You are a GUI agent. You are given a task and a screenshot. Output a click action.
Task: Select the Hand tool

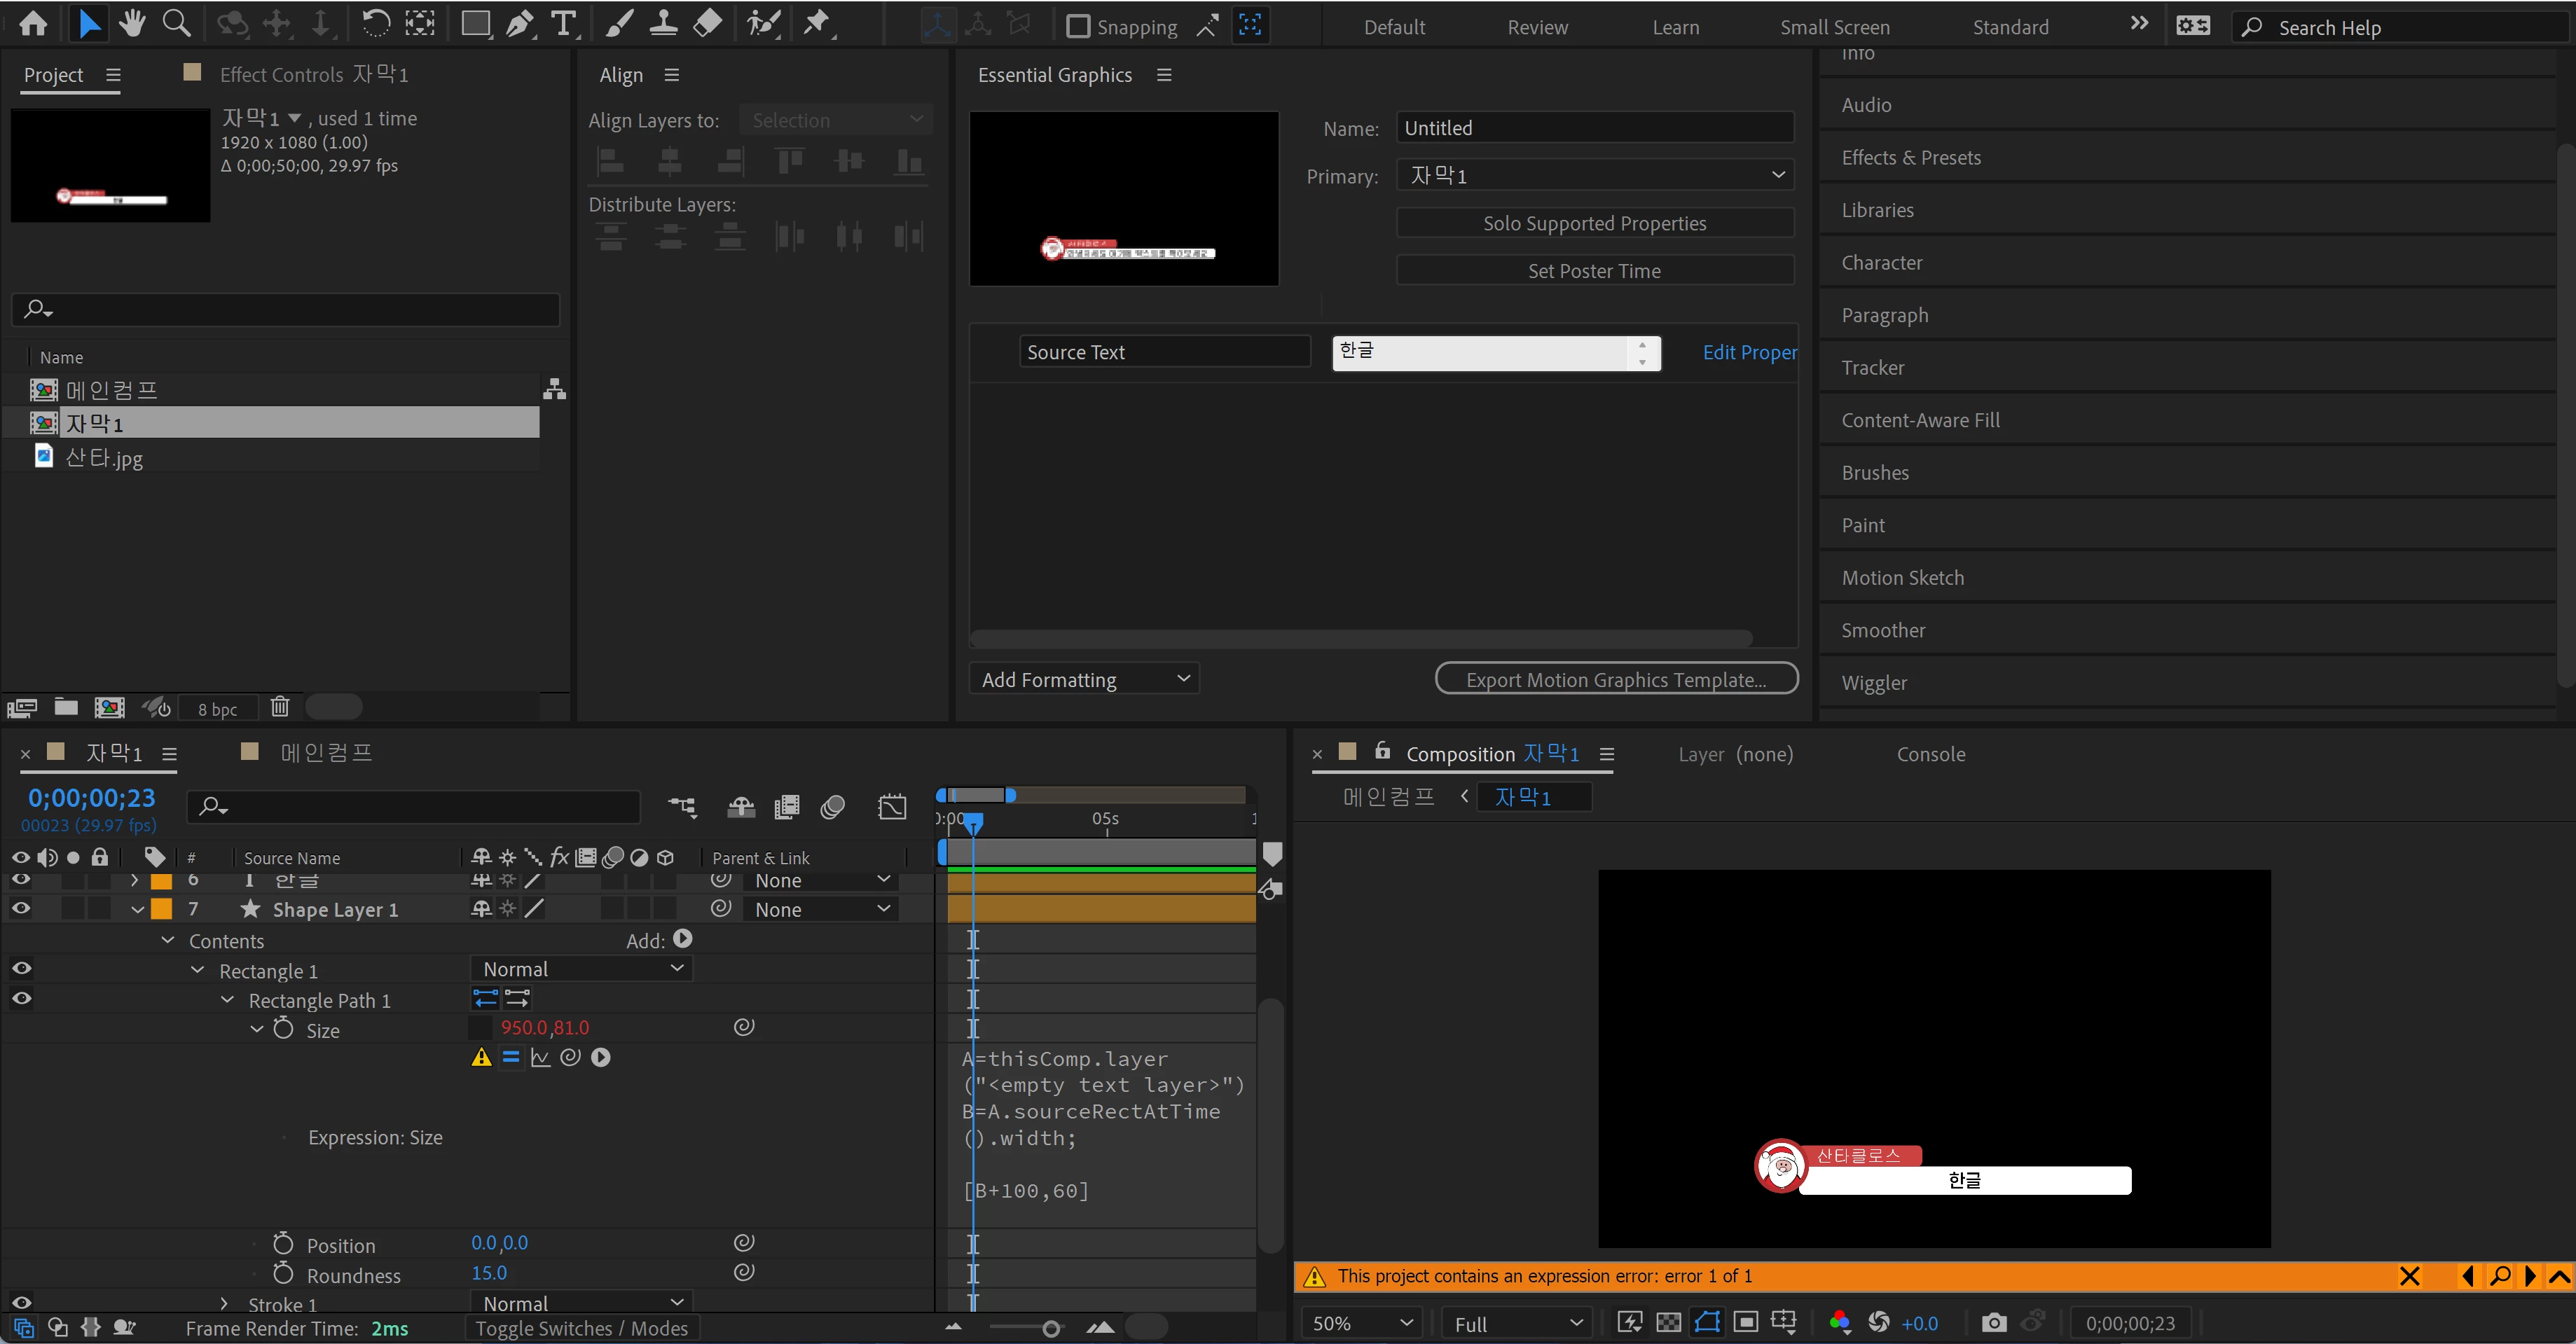[131, 24]
